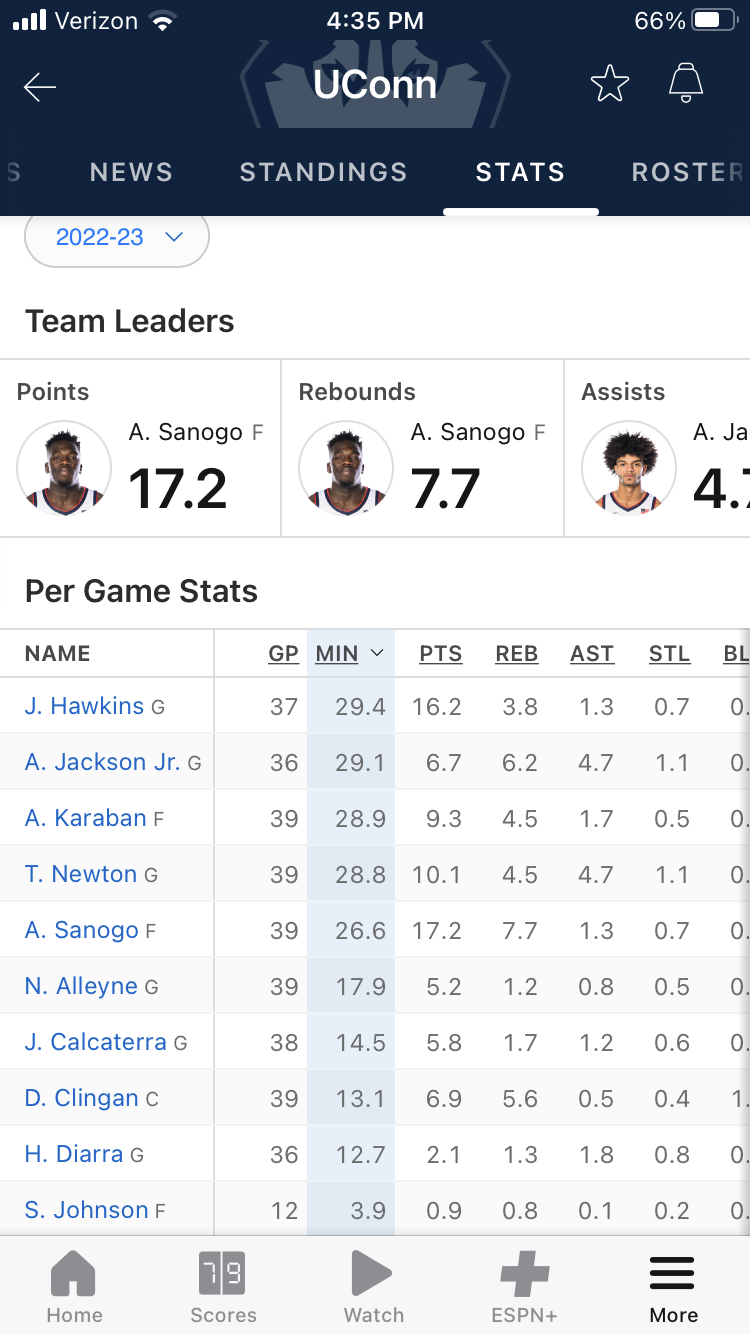Screen dimensions: 750x1334
Task: Toggle the MIN column sort arrow
Action: [x=377, y=653]
